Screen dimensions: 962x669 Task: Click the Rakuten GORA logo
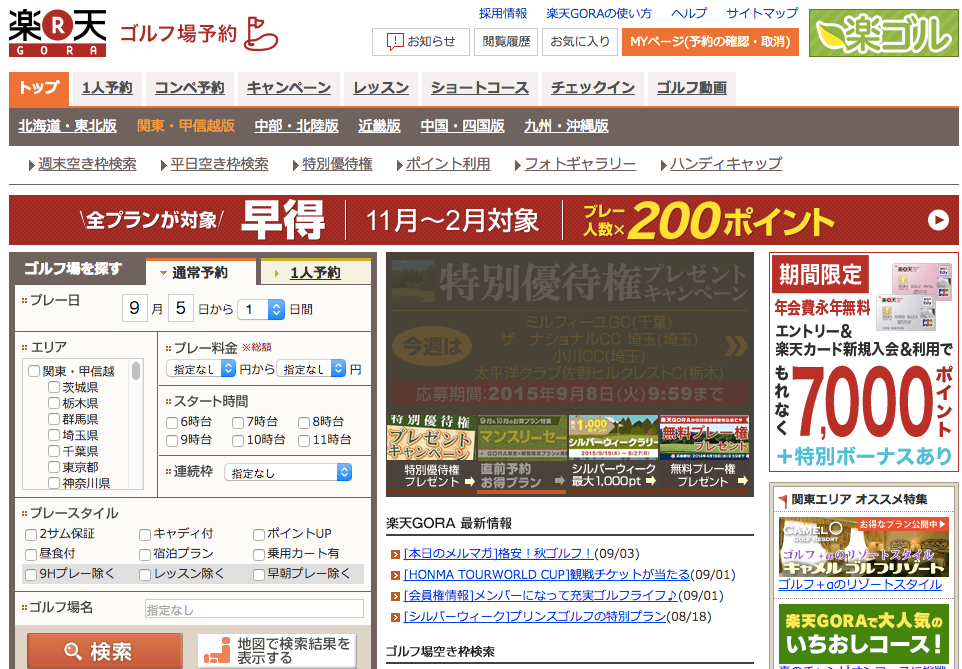[58, 33]
